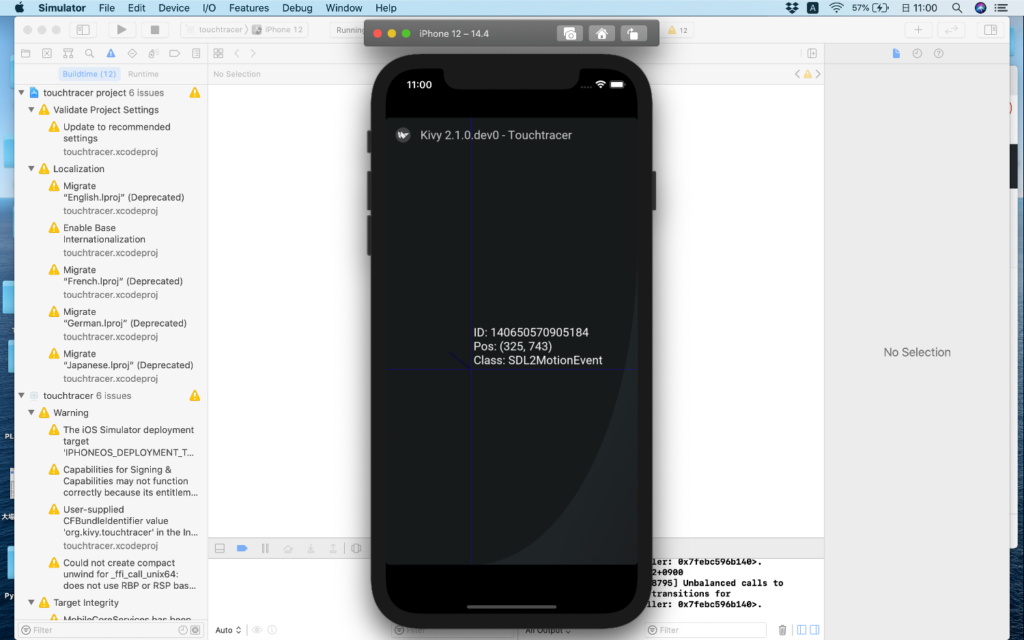The image size is (1024, 640).
Task: Click the 12 warnings indicator in toolbar
Action: (x=678, y=30)
